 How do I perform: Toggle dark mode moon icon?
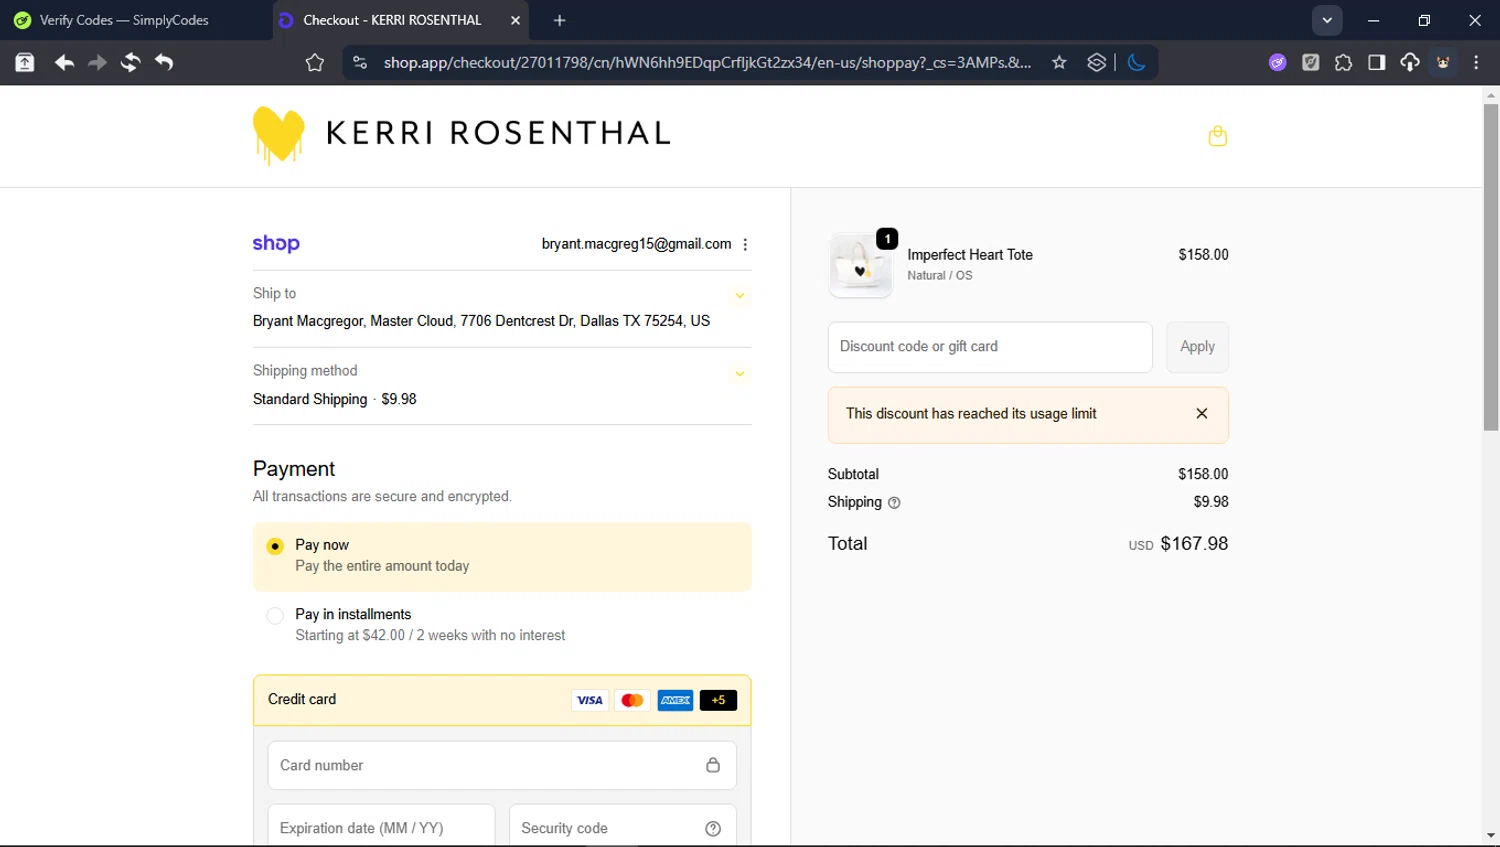1136,63
